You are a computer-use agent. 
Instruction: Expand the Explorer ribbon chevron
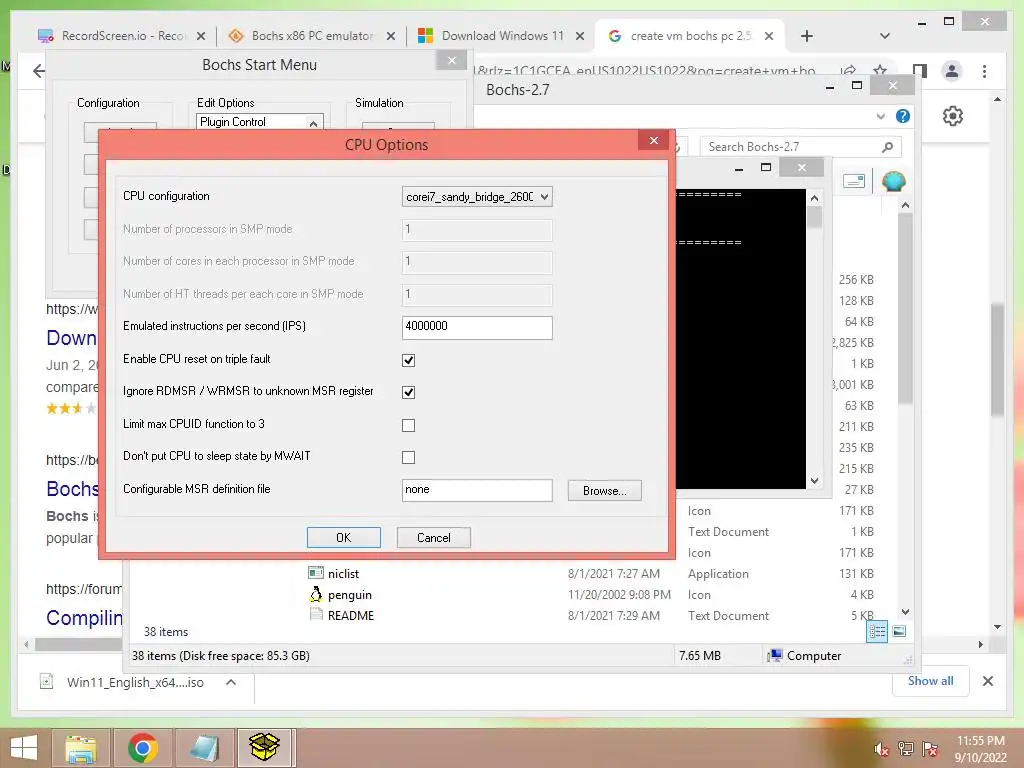pos(880,116)
